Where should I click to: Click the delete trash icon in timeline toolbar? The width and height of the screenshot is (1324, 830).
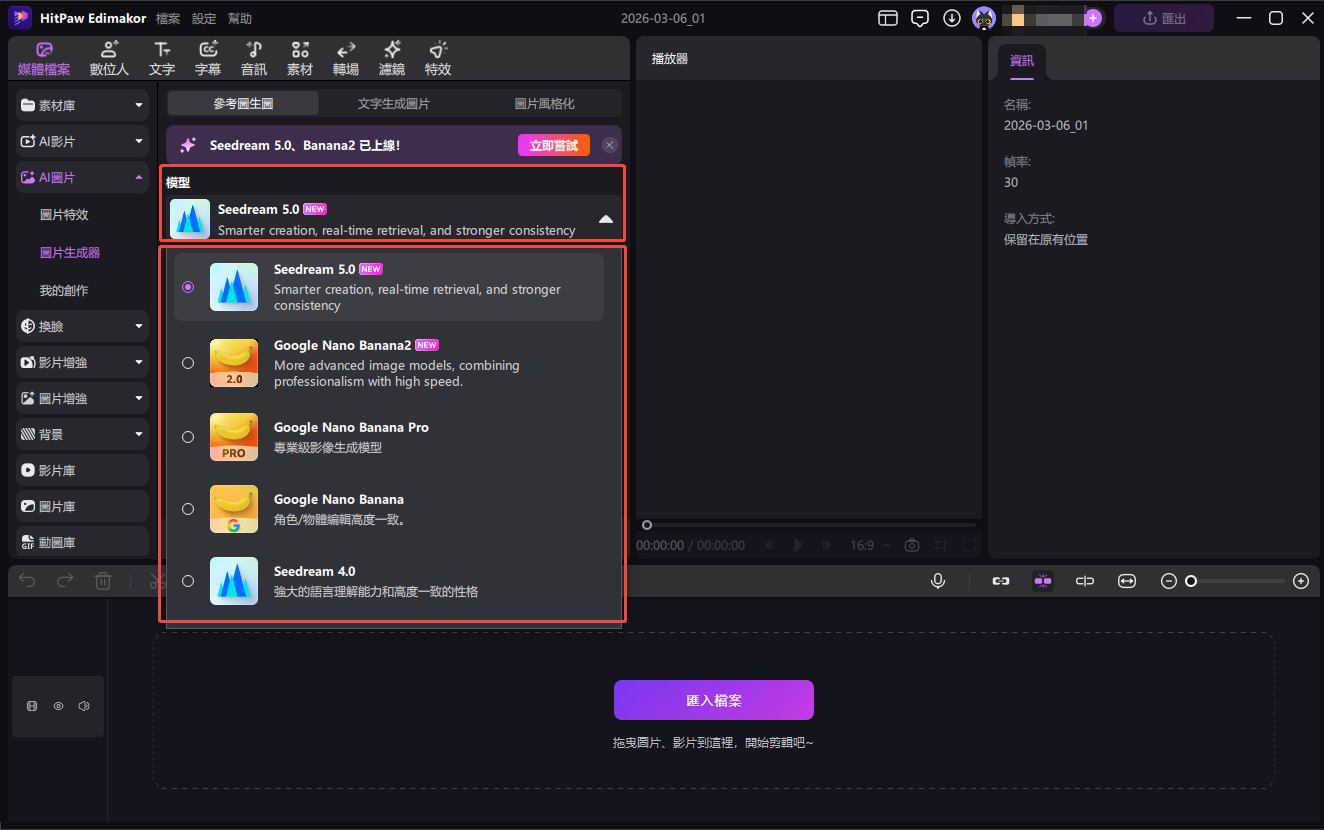[x=103, y=581]
